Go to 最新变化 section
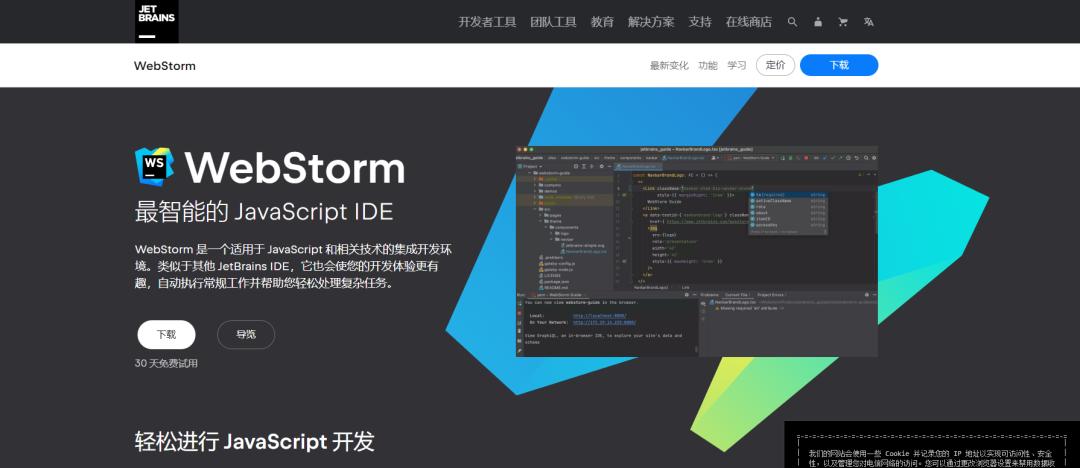Viewport: 1080px width, 468px height. [x=669, y=65]
